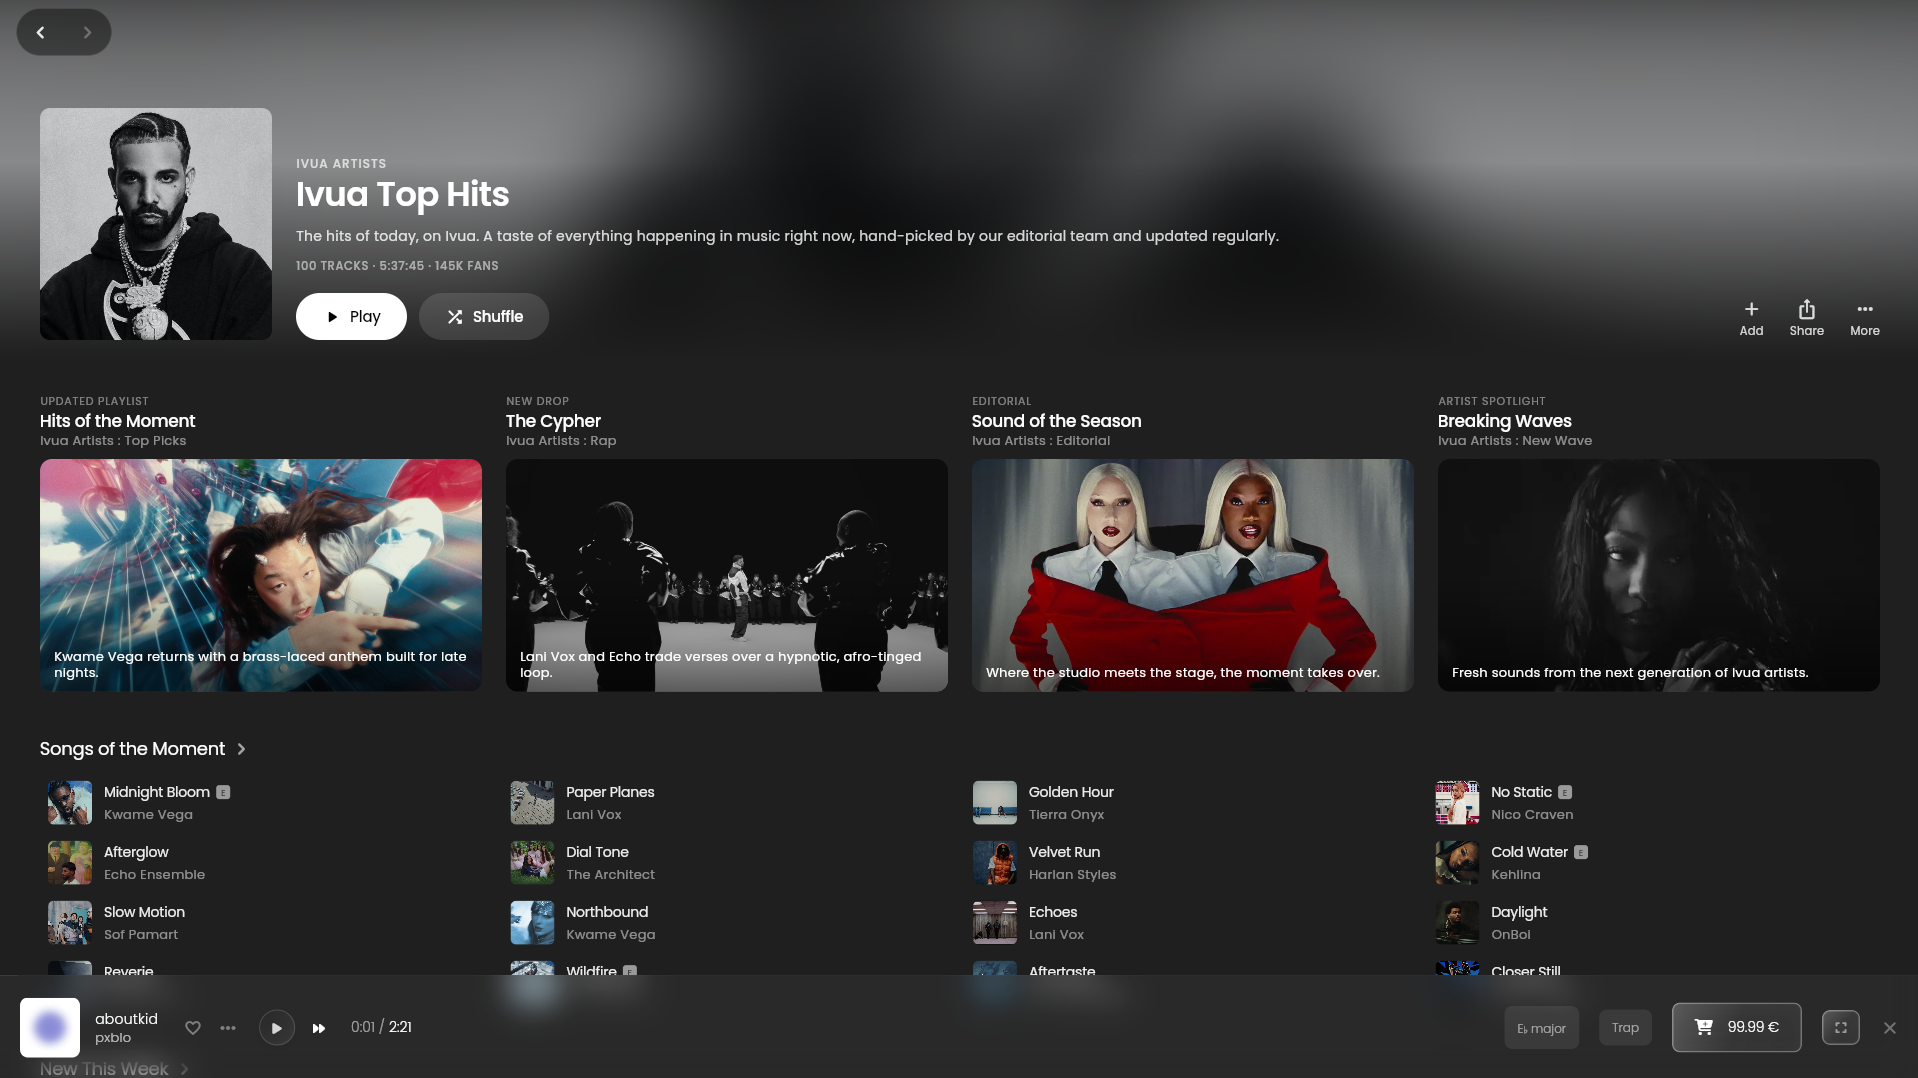Open the Sound of the Season card image
Screen dimensions: 1918x1078
click(x=1193, y=575)
